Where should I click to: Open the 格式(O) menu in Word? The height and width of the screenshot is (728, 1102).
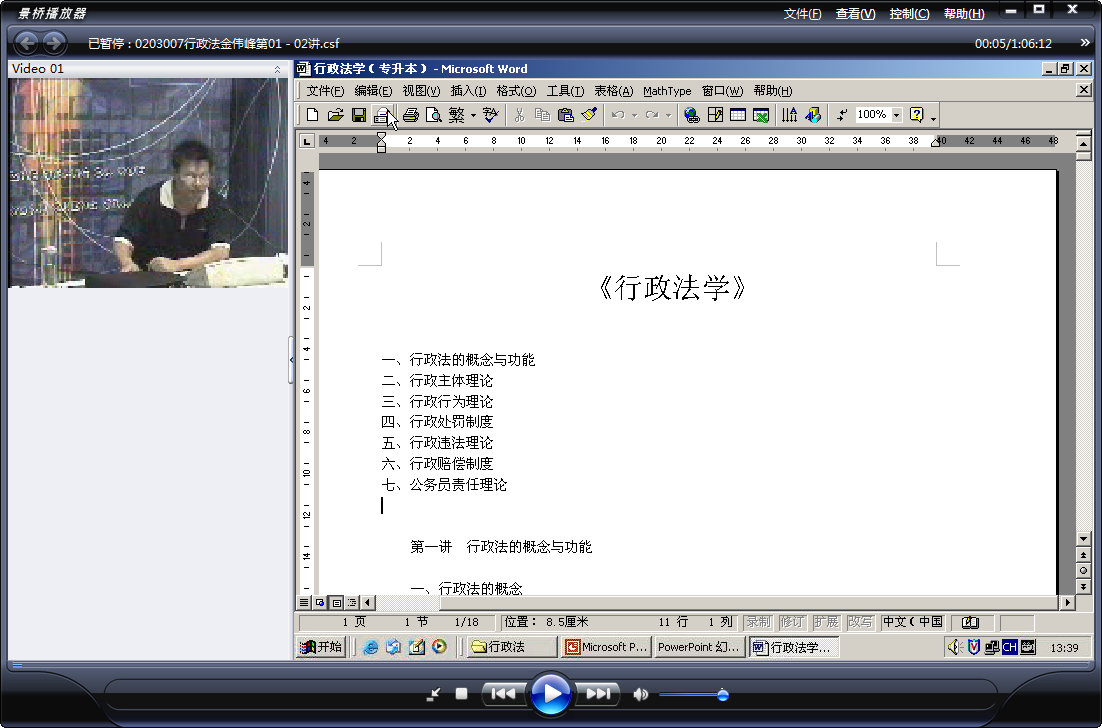(x=516, y=91)
